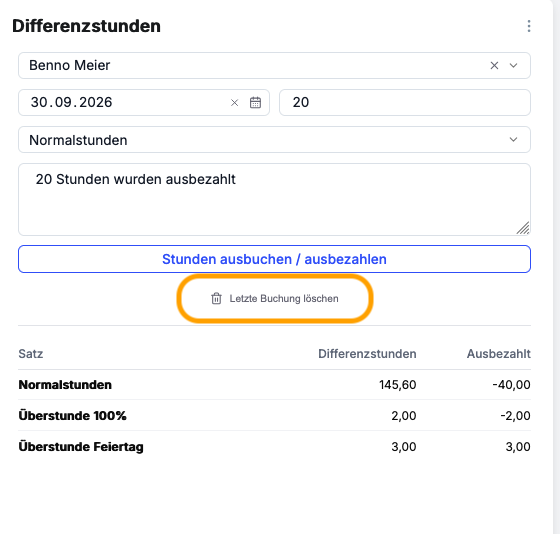The image size is (560, 534).
Task: Click the note text area
Action: coord(274,199)
